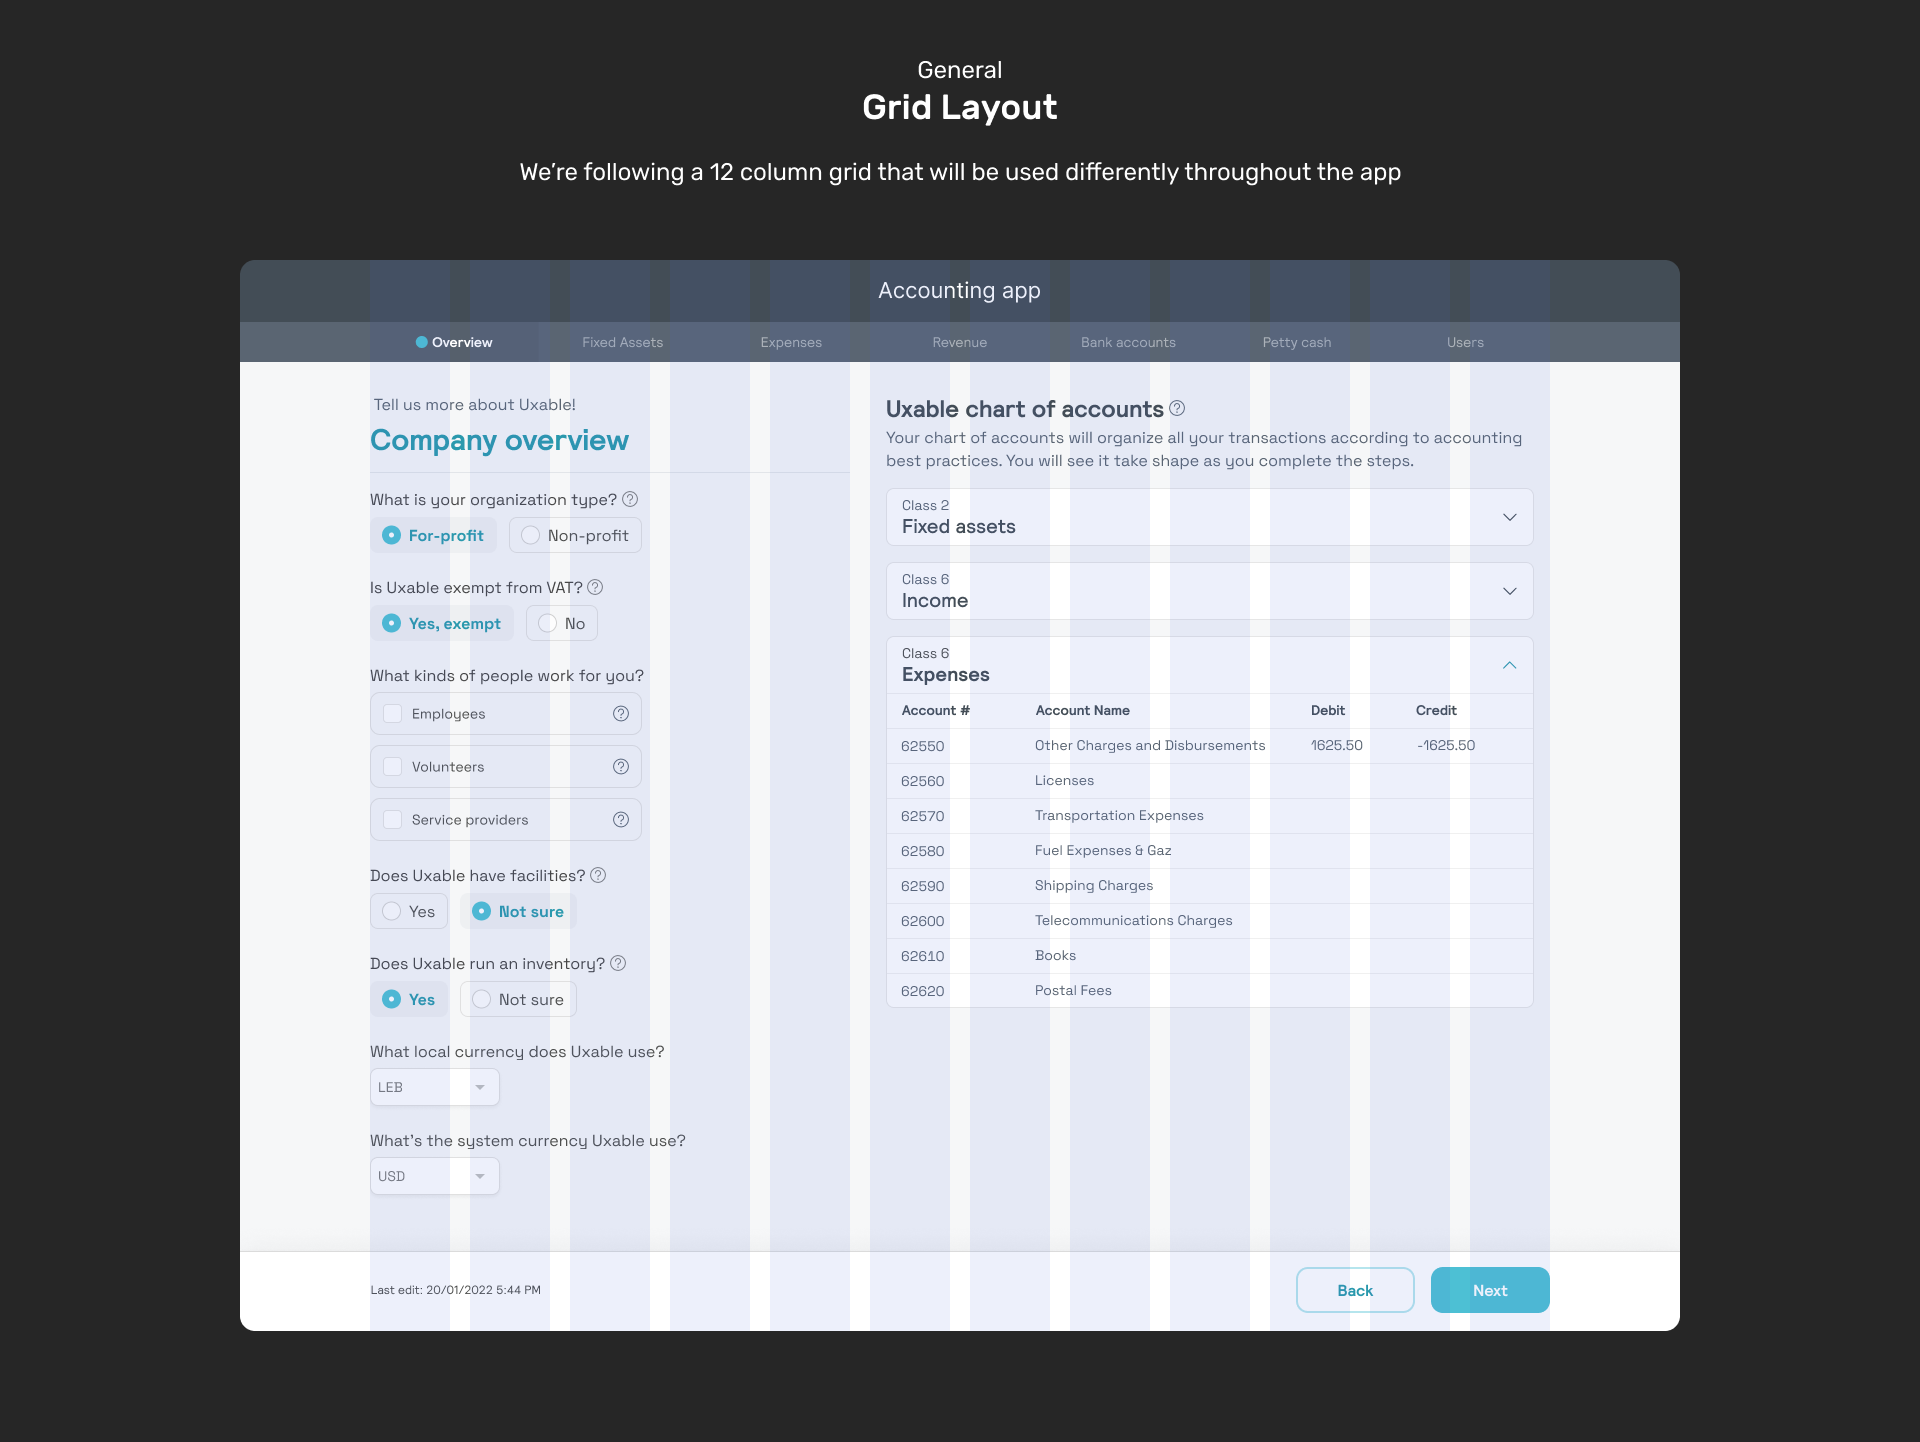Screen dimensions: 1920x1442
Task: Toggle the Yes exempt from VAT option
Action: (394, 624)
